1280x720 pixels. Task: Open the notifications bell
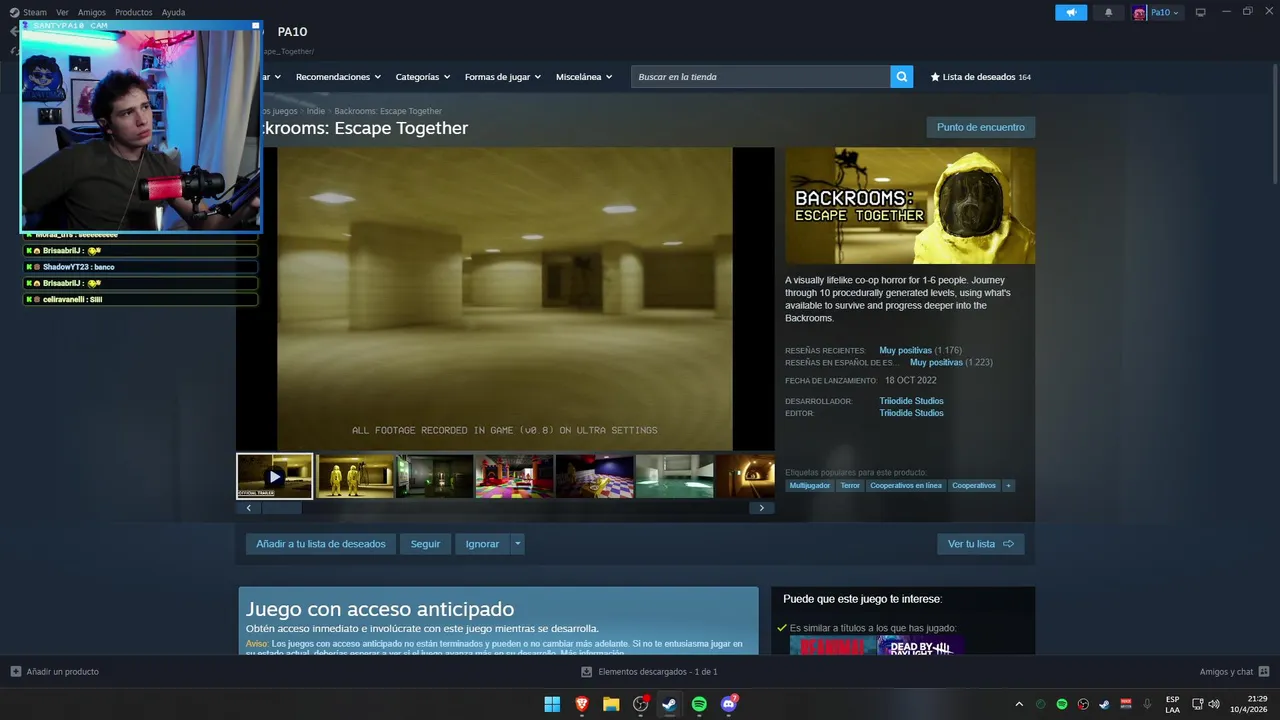[1108, 12]
